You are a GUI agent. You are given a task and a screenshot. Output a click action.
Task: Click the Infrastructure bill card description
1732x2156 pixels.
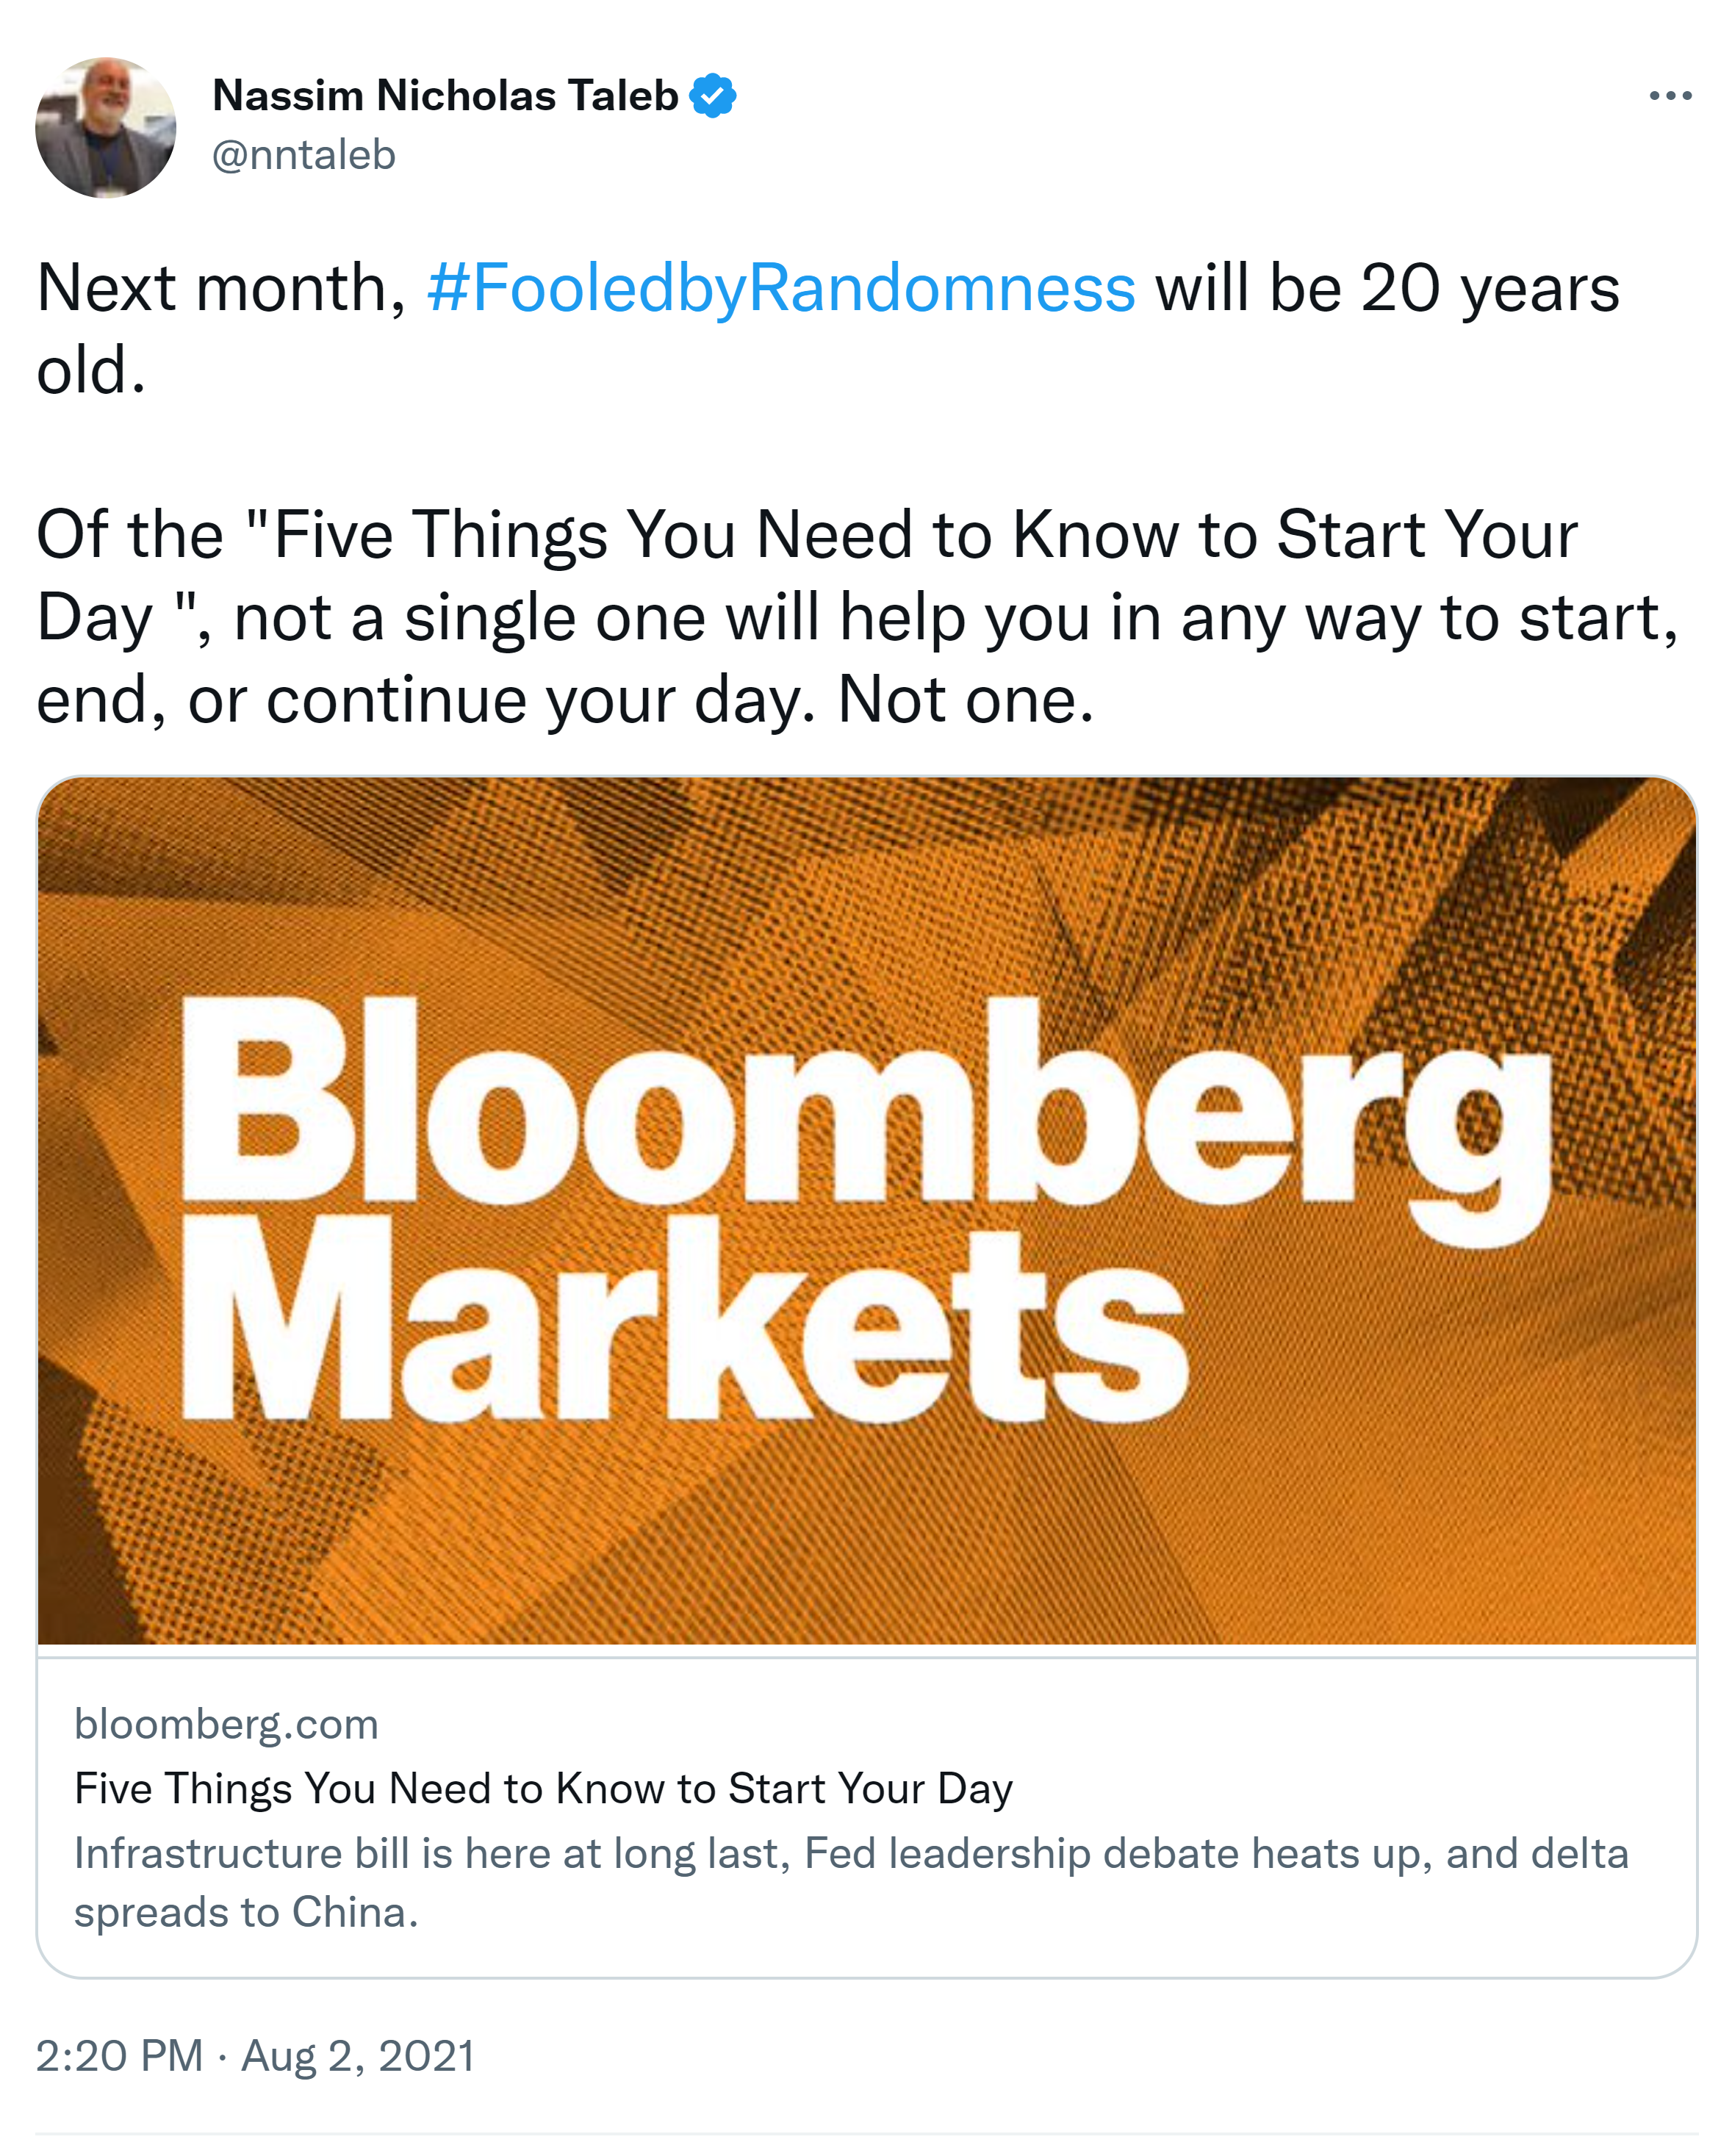850,1853
